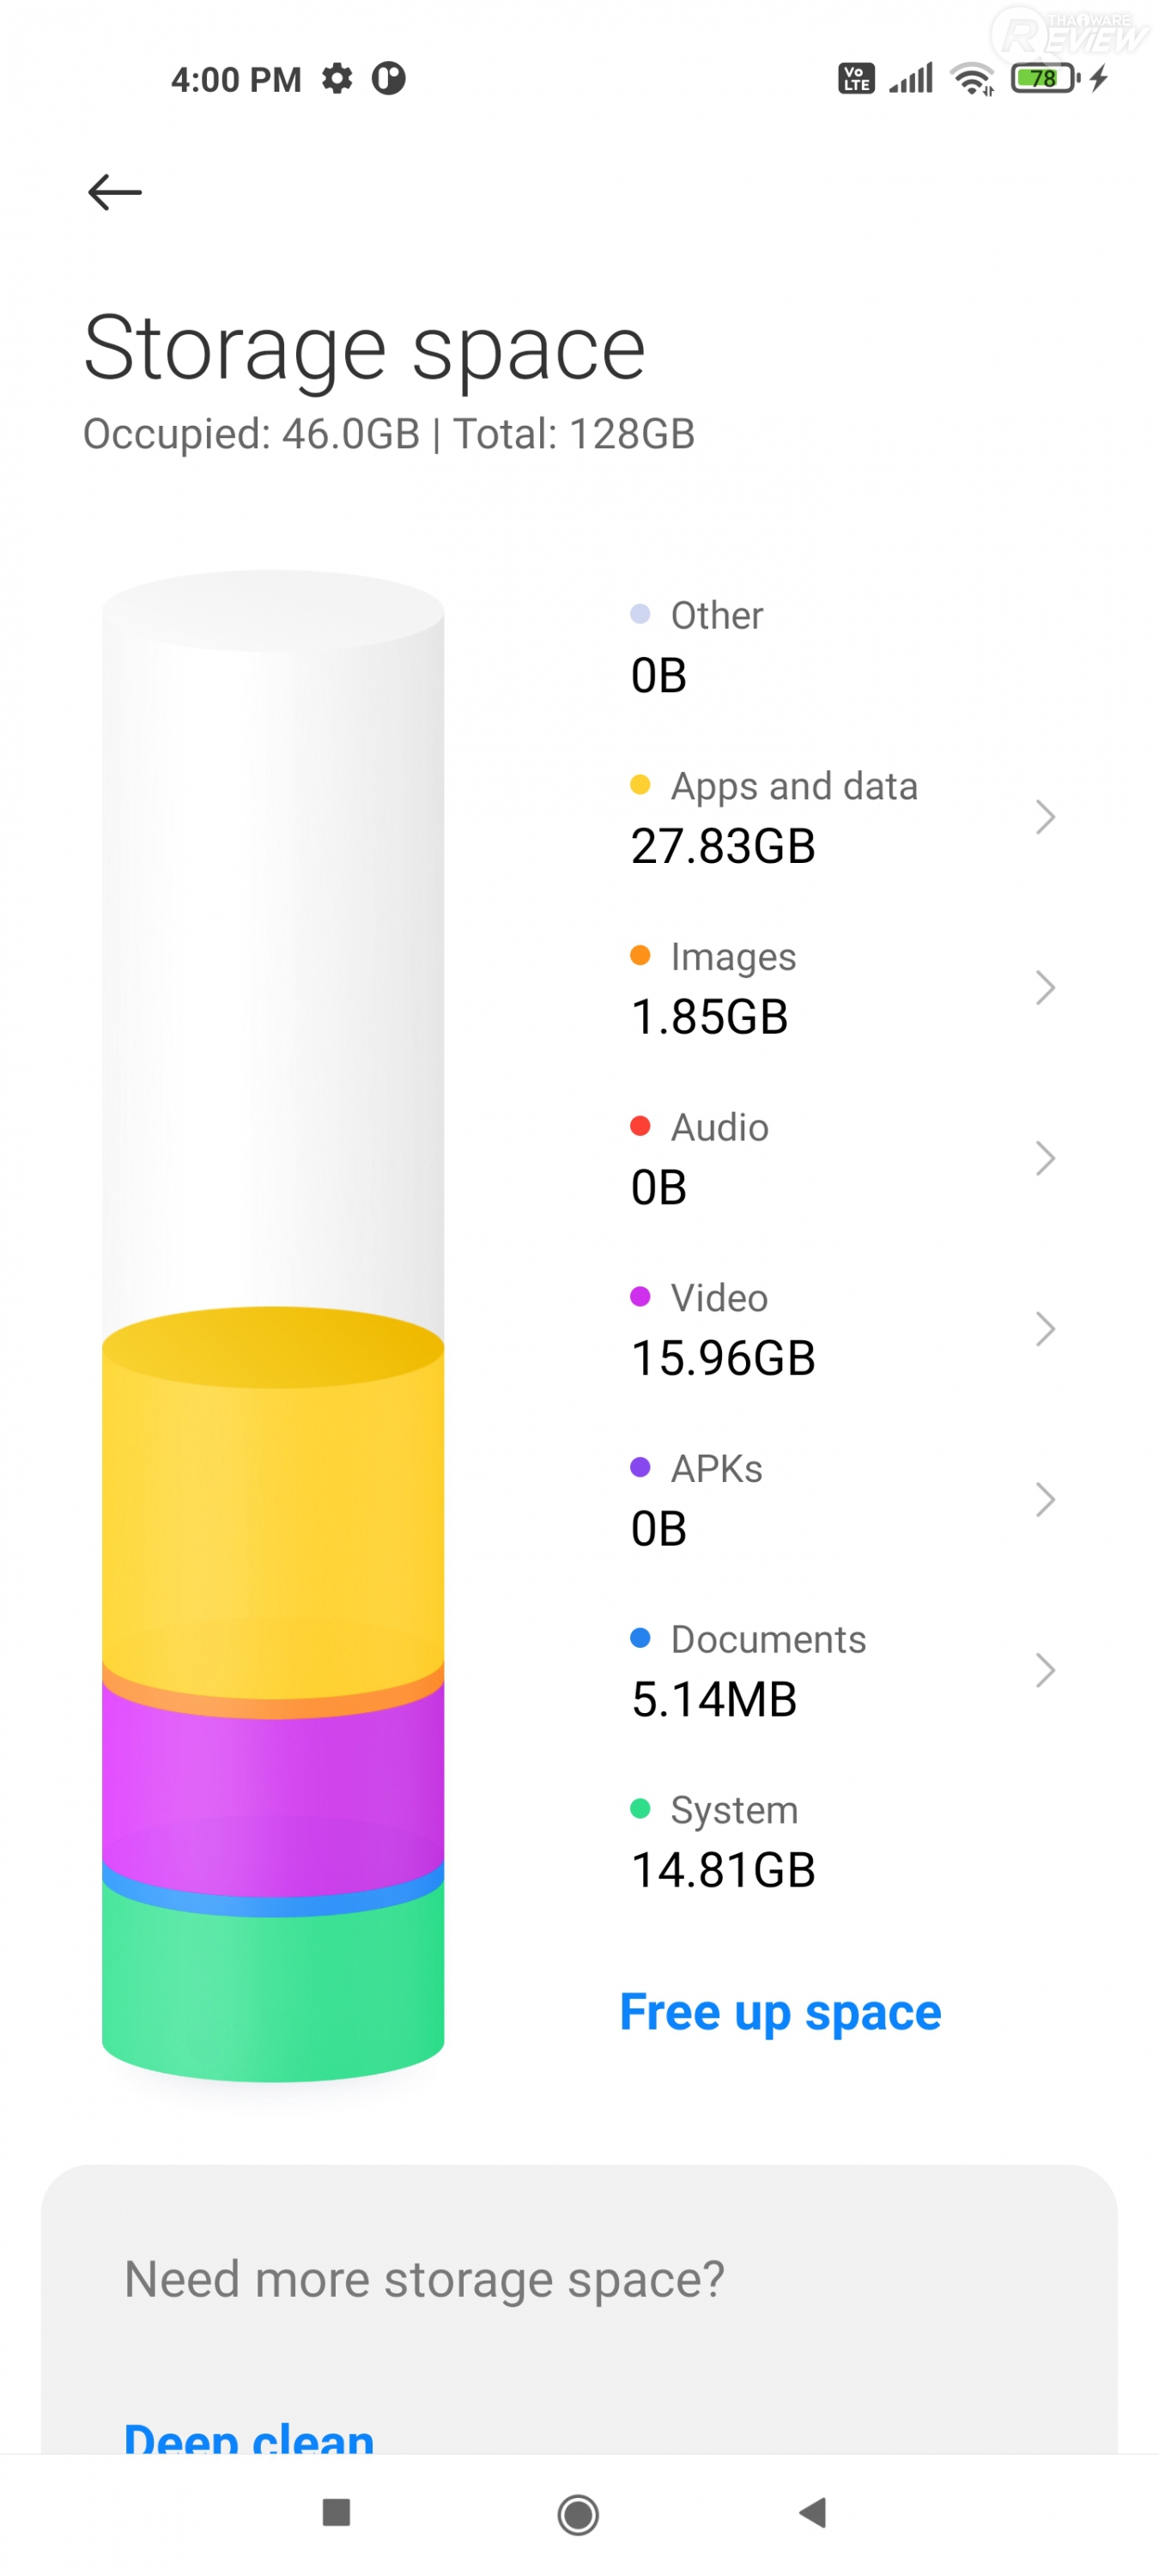Expand Apps and data chevron
Screen dimensions: 1159x2576
[x=1045, y=817]
